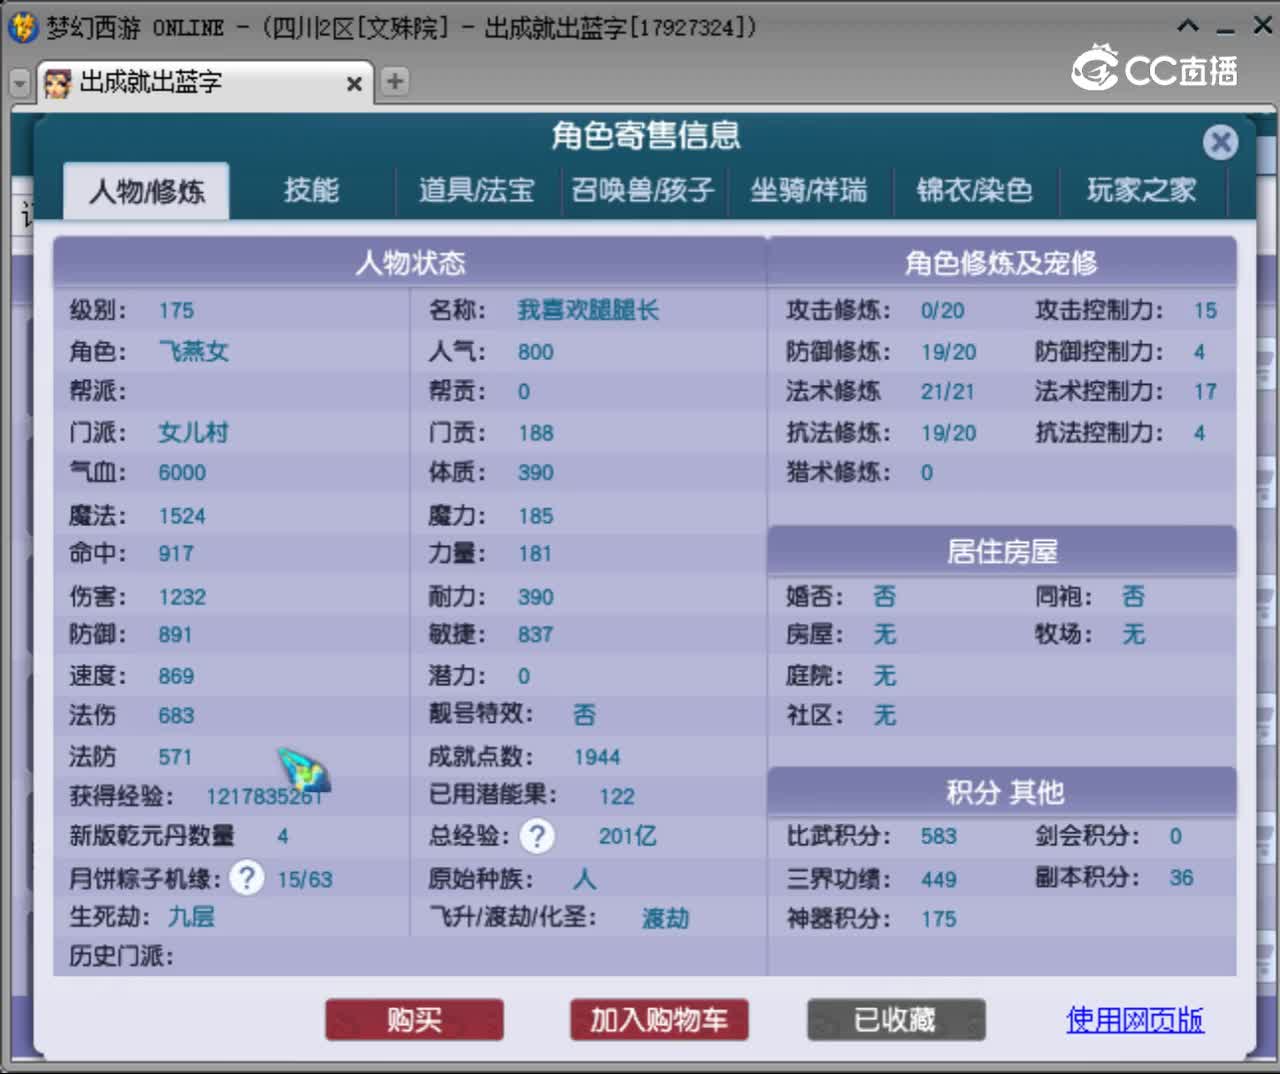
Task: Open the help icon beside 月饼粽子机缘
Action: (x=246, y=878)
